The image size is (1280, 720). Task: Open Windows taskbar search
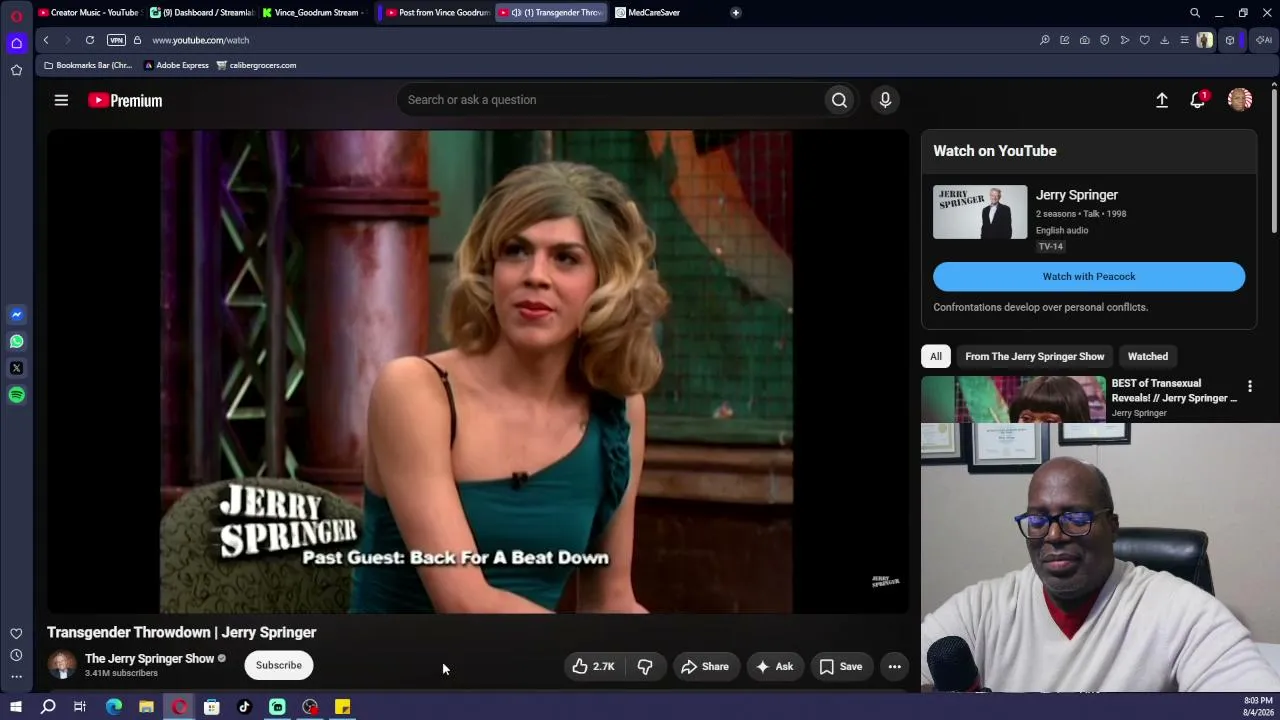[x=48, y=707]
